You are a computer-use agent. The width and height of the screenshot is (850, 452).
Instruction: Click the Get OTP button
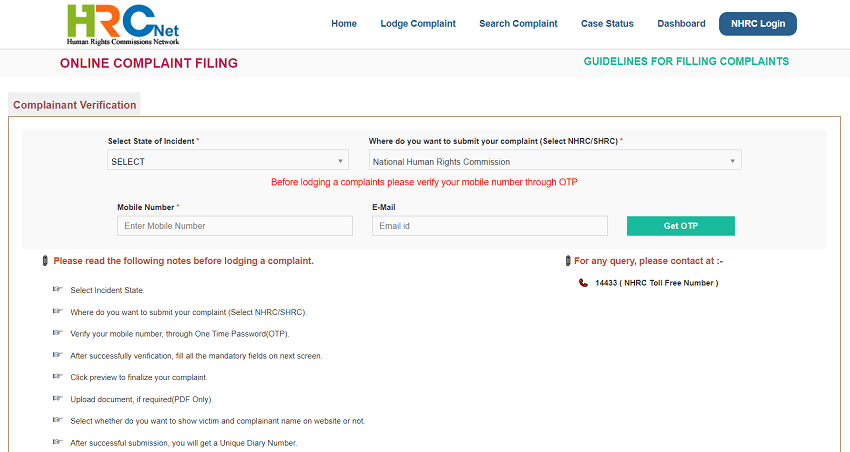pos(680,226)
